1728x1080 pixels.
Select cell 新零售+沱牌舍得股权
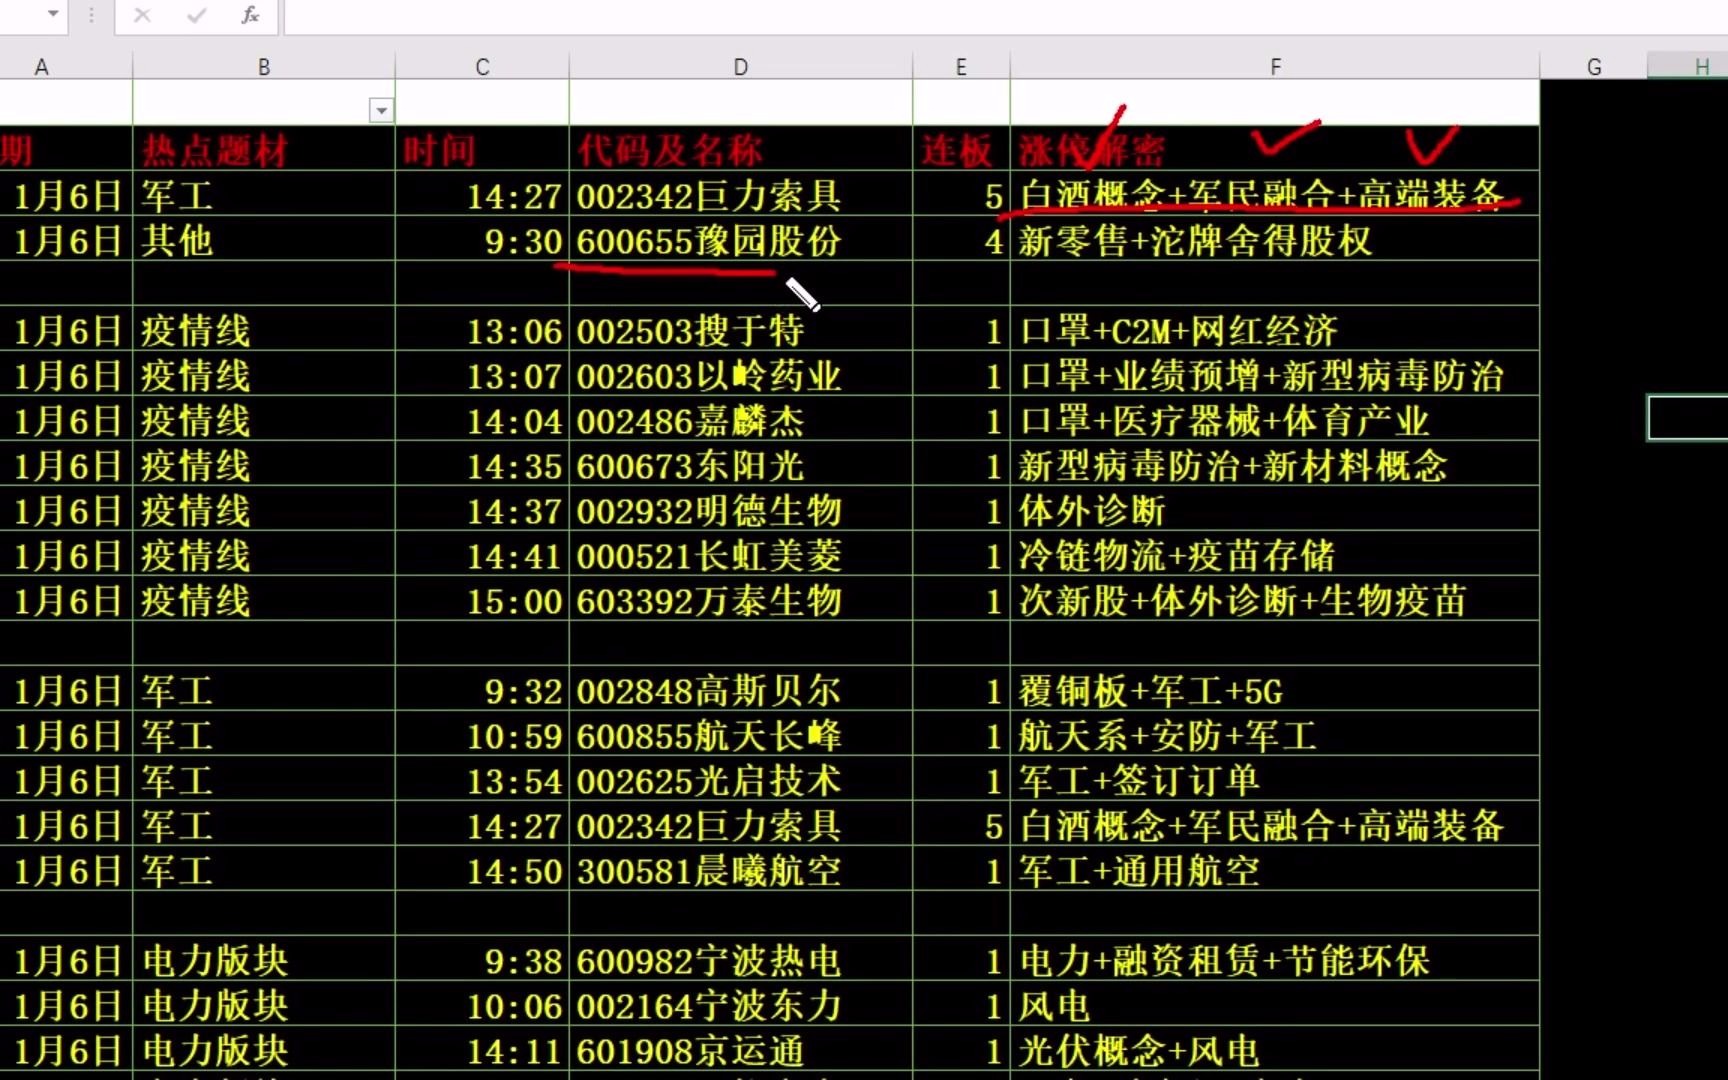(1275, 240)
